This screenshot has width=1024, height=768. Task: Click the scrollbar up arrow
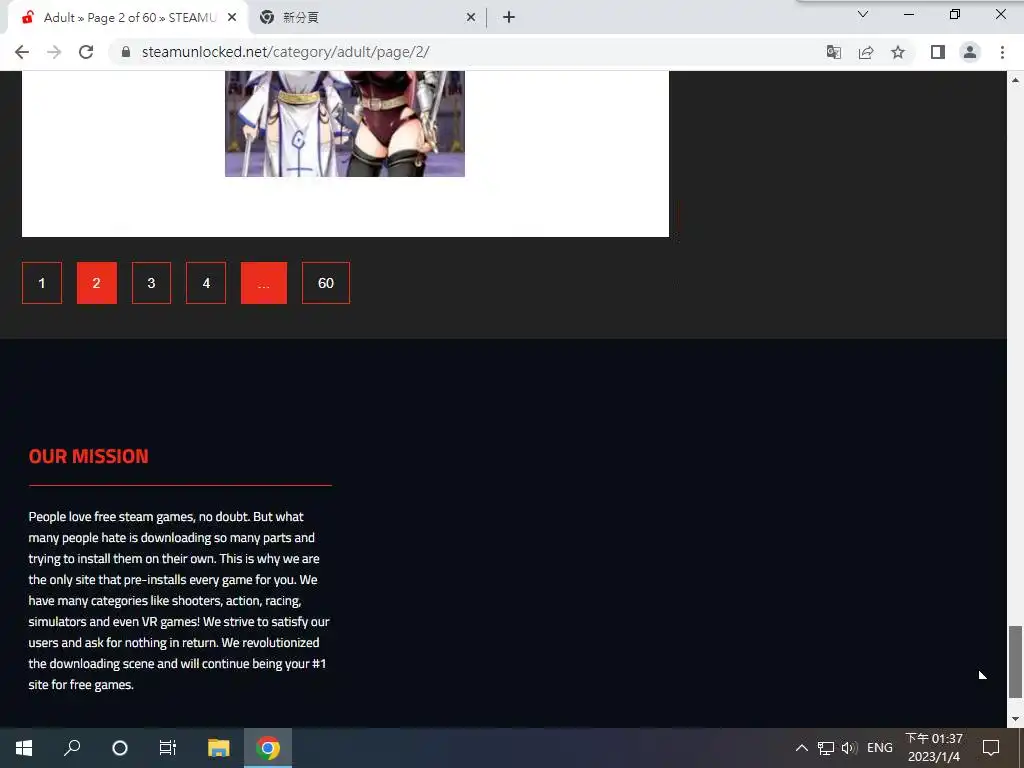coord(1015,80)
